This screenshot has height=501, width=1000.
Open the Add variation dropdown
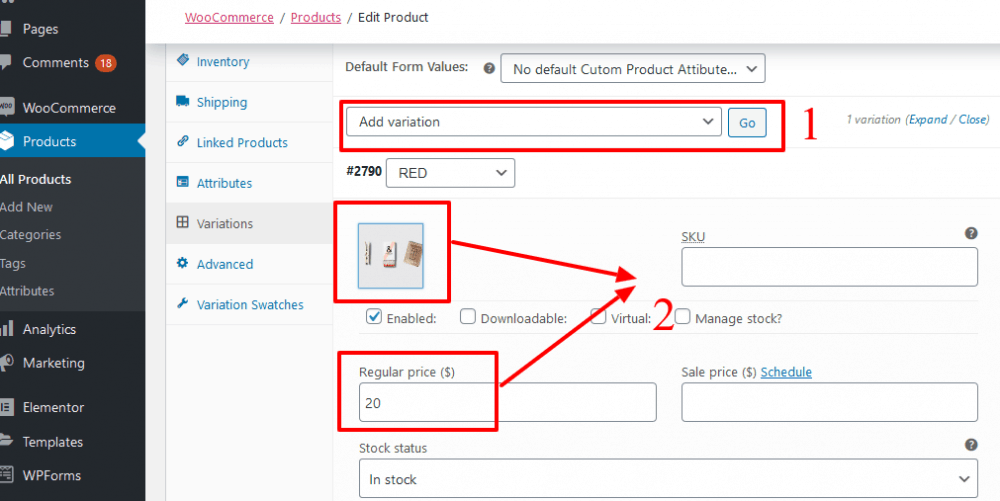[534, 122]
